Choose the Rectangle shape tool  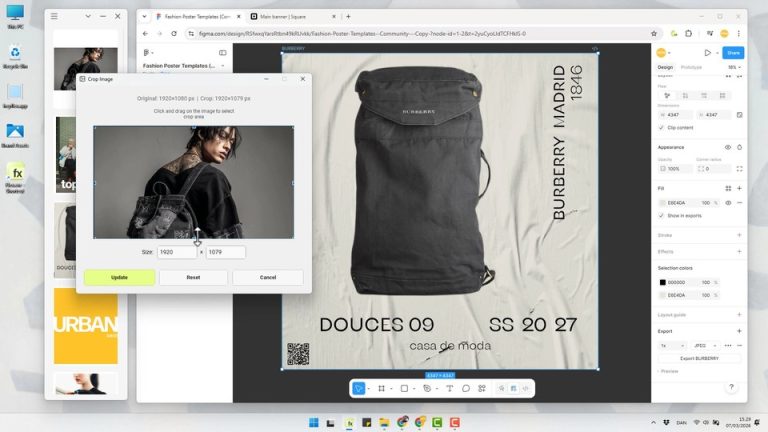point(404,388)
